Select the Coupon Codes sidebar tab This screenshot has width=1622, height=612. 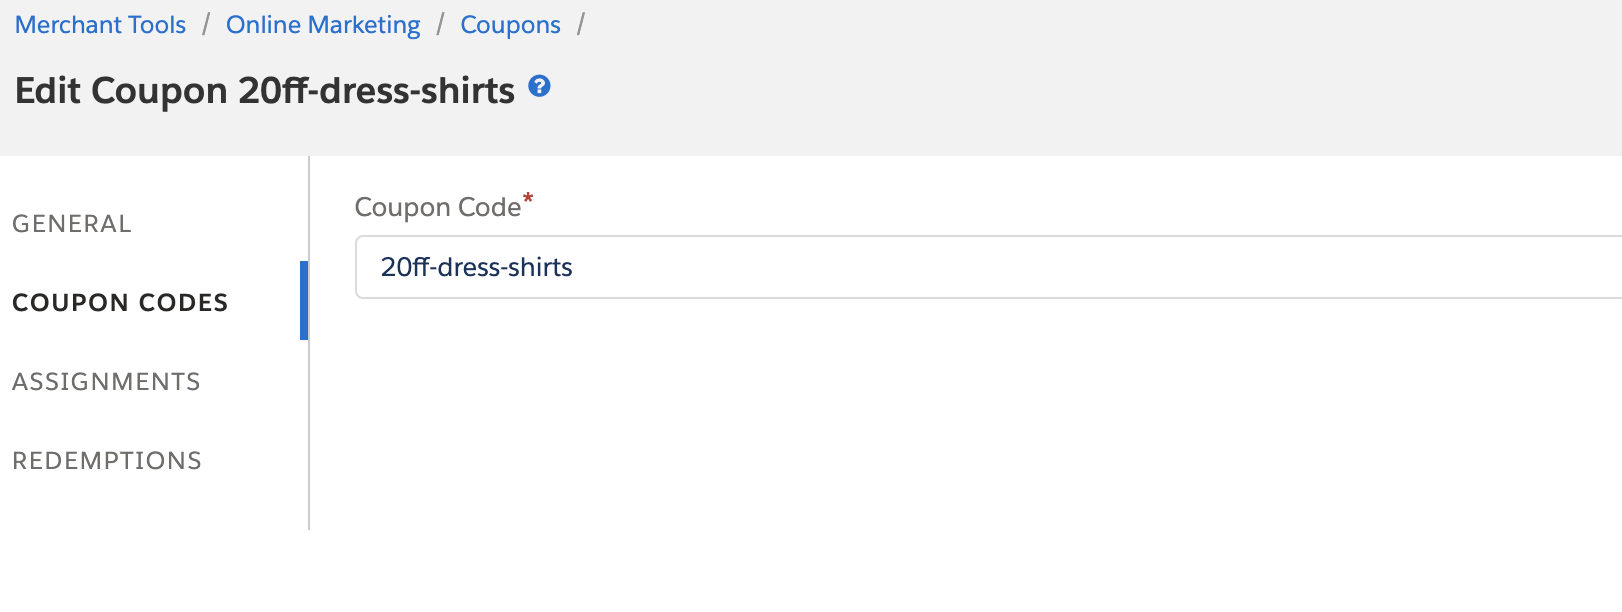120,303
